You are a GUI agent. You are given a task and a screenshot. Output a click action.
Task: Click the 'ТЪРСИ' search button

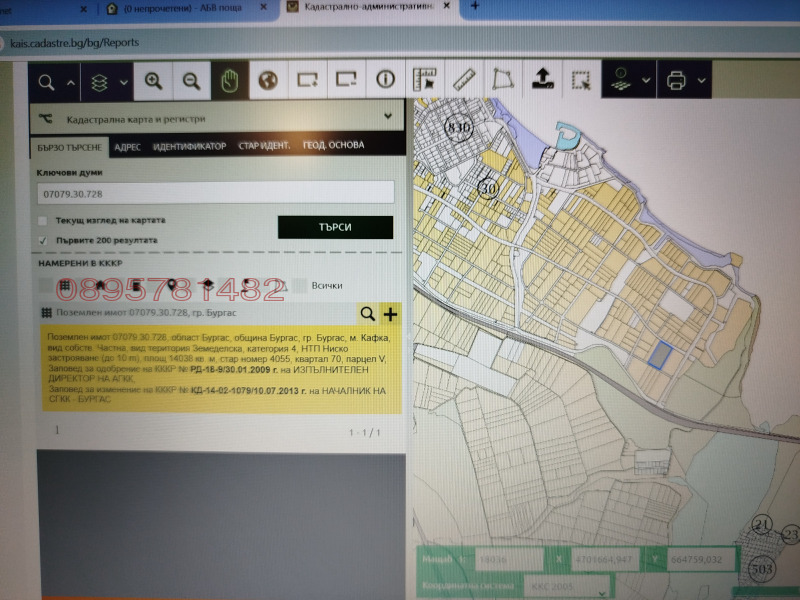point(335,227)
